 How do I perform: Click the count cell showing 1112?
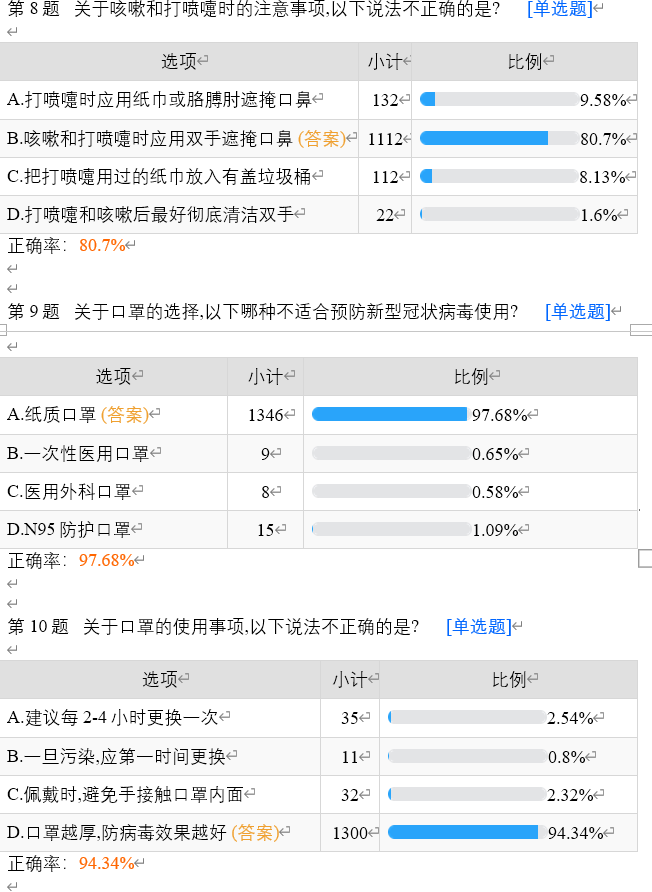pos(384,138)
